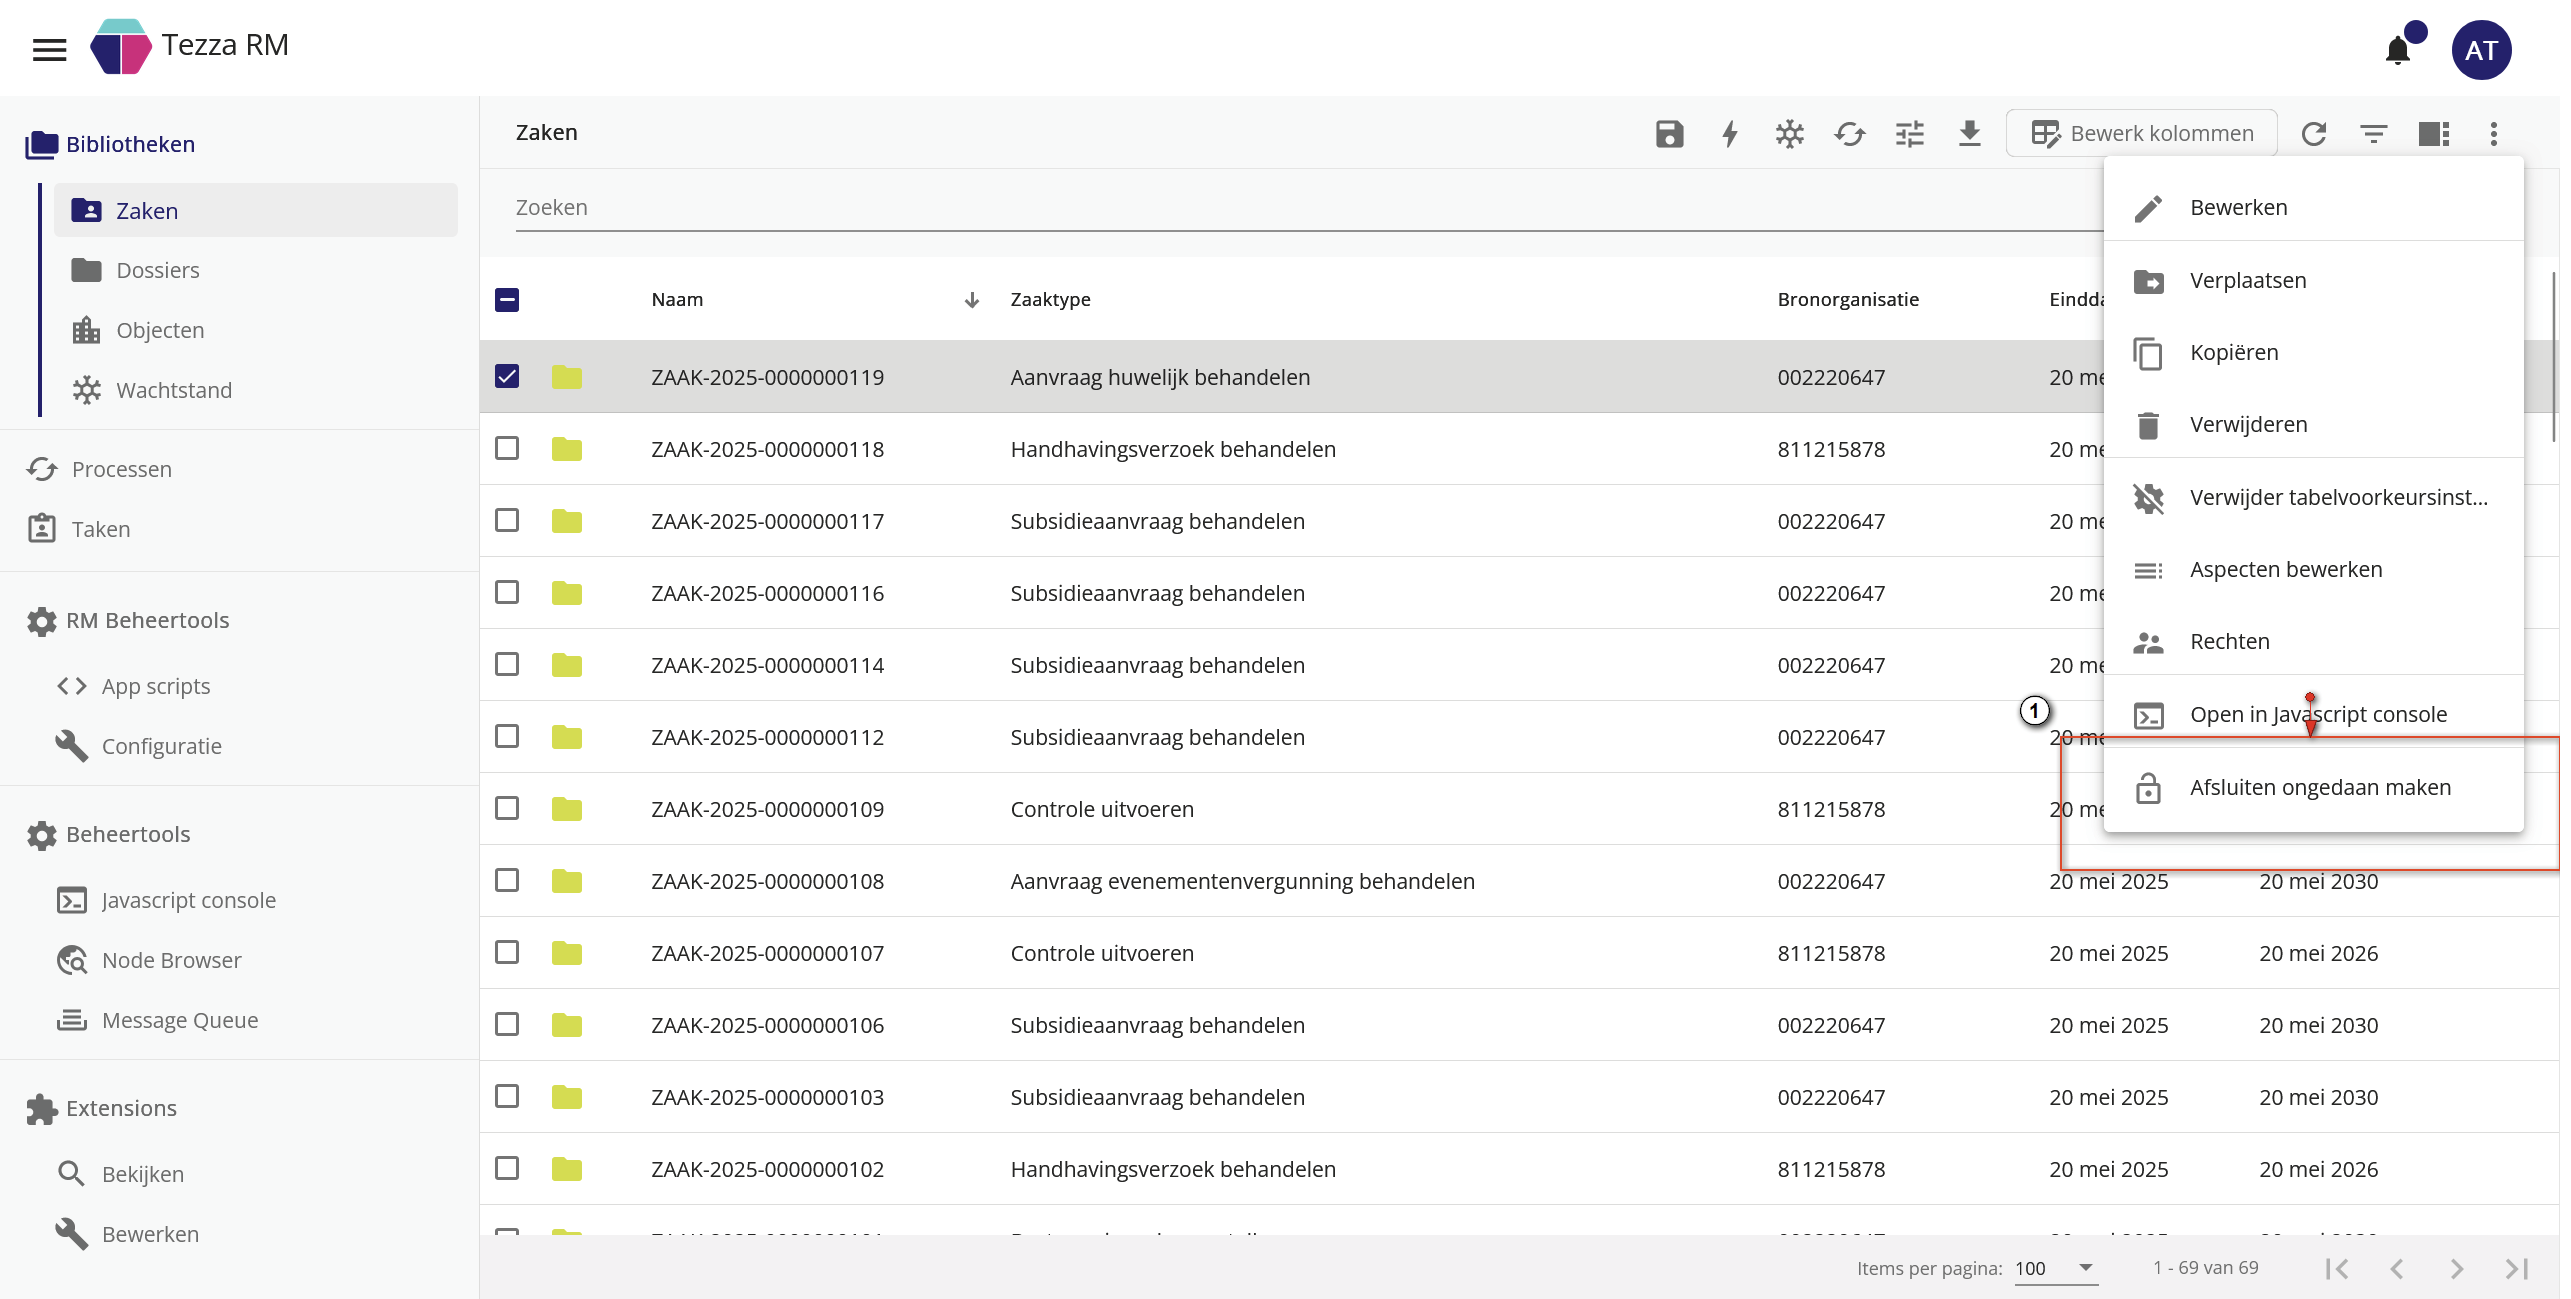Toggle the side panel layout icon
The image size is (2571, 1299).
tap(2433, 133)
